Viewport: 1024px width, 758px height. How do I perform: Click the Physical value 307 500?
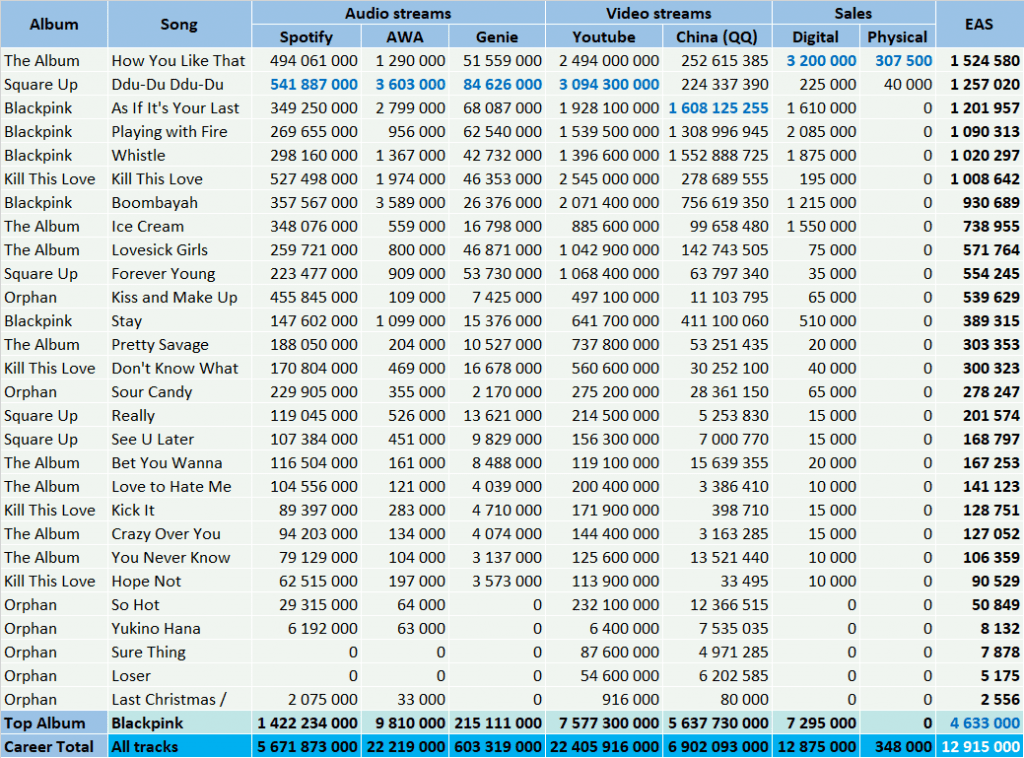point(904,61)
